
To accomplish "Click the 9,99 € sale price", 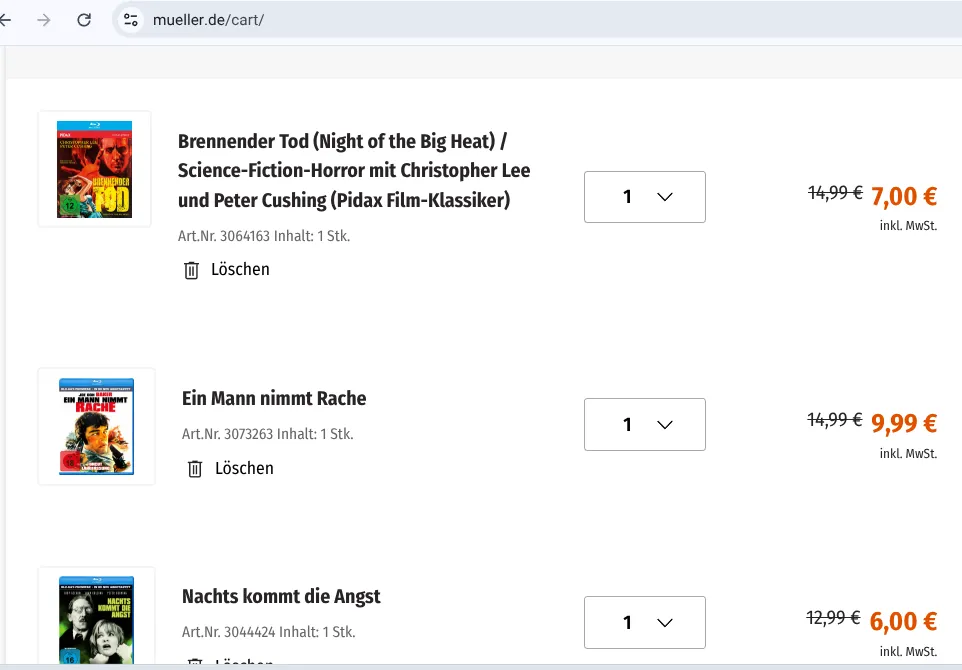I will [903, 424].
